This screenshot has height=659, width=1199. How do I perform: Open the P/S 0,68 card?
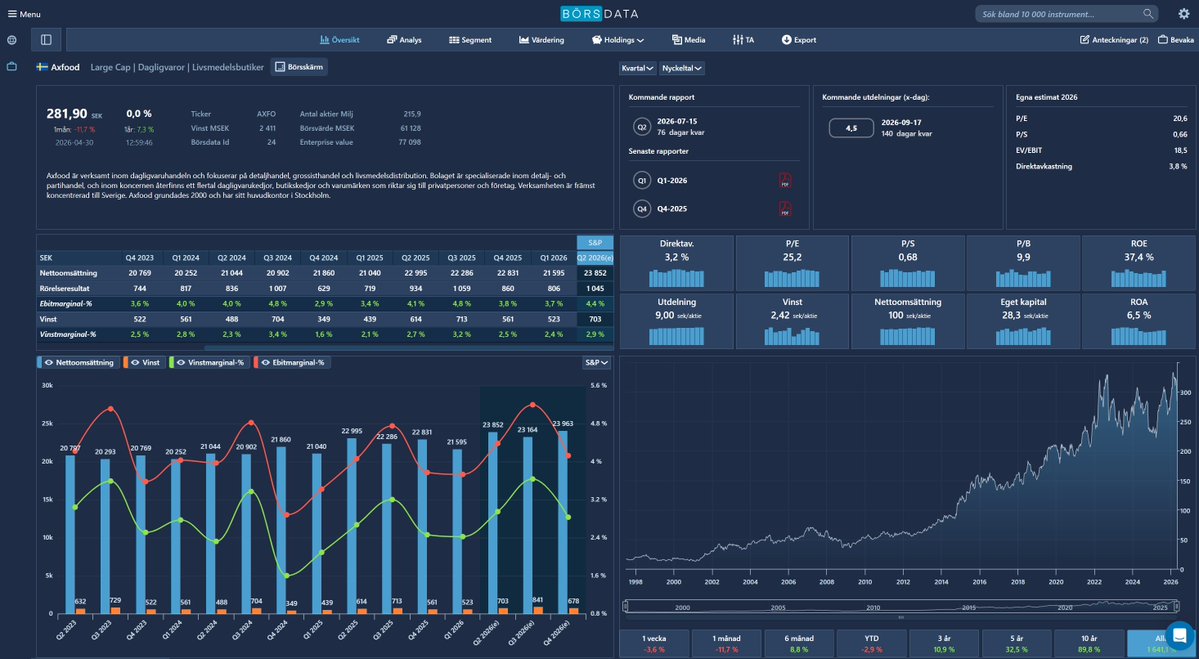[x=908, y=263]
